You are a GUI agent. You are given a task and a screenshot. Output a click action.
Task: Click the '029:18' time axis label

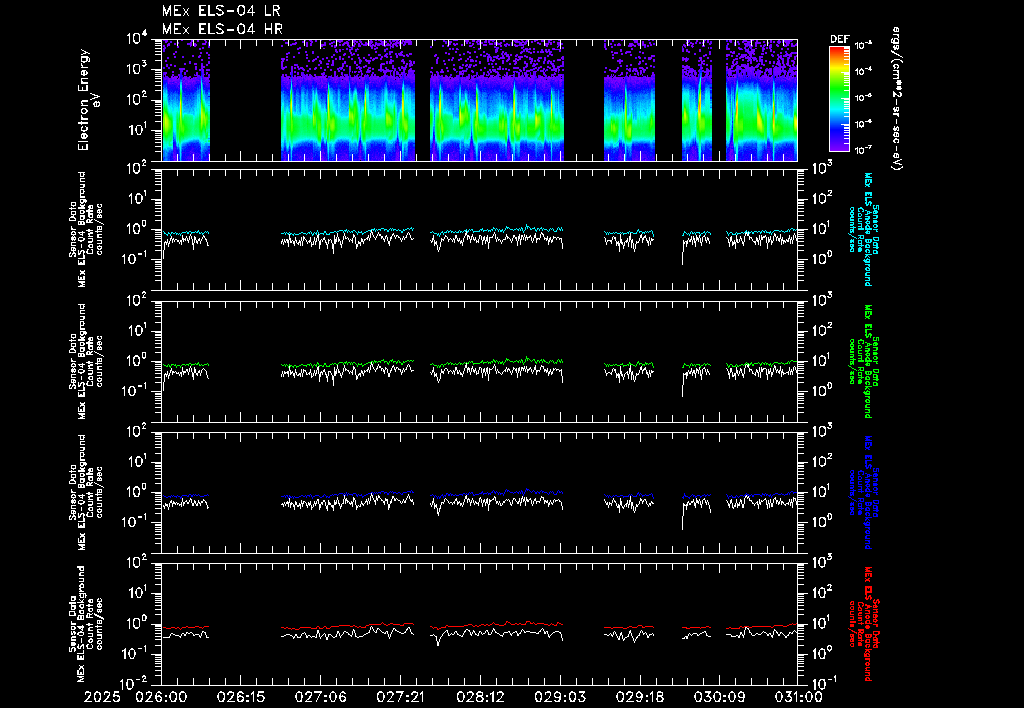coord(639,697)
